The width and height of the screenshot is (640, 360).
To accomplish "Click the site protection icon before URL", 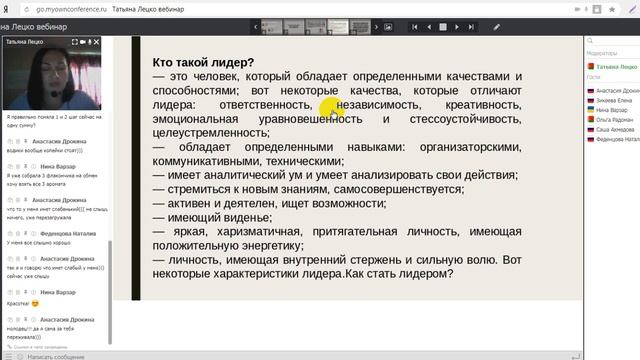I will click(x=27, y=9).
